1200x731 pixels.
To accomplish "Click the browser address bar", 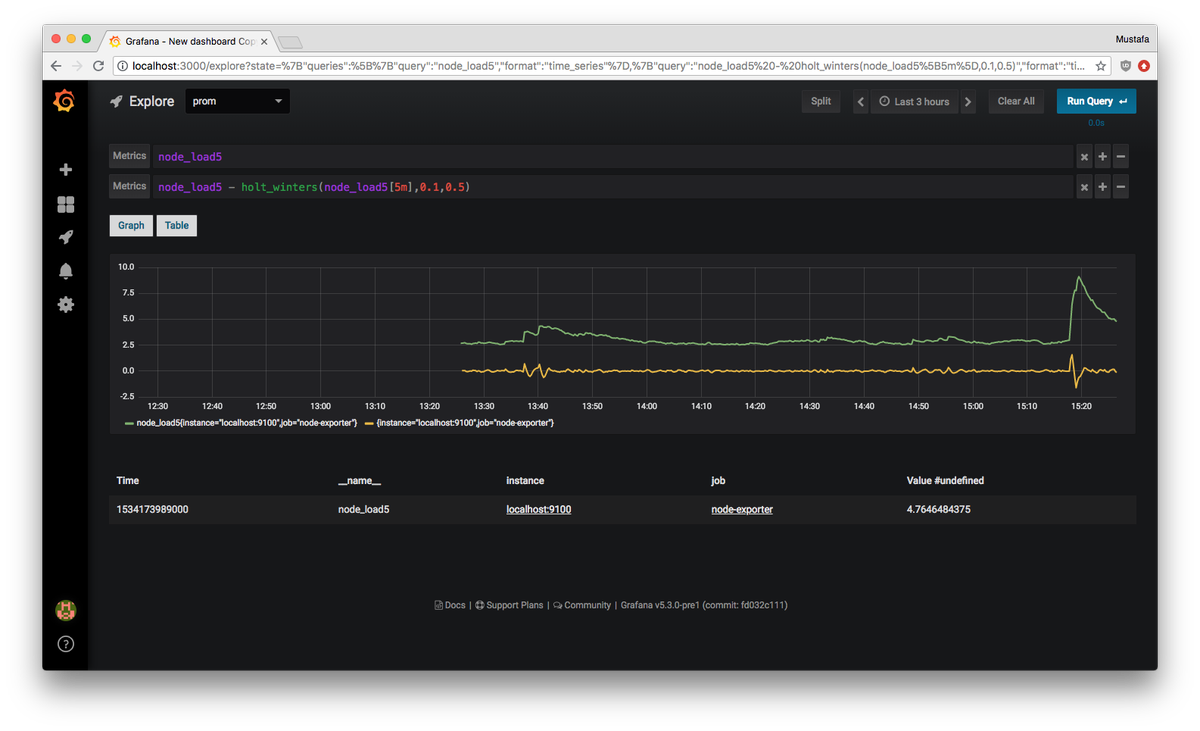I will coord(611,66).
